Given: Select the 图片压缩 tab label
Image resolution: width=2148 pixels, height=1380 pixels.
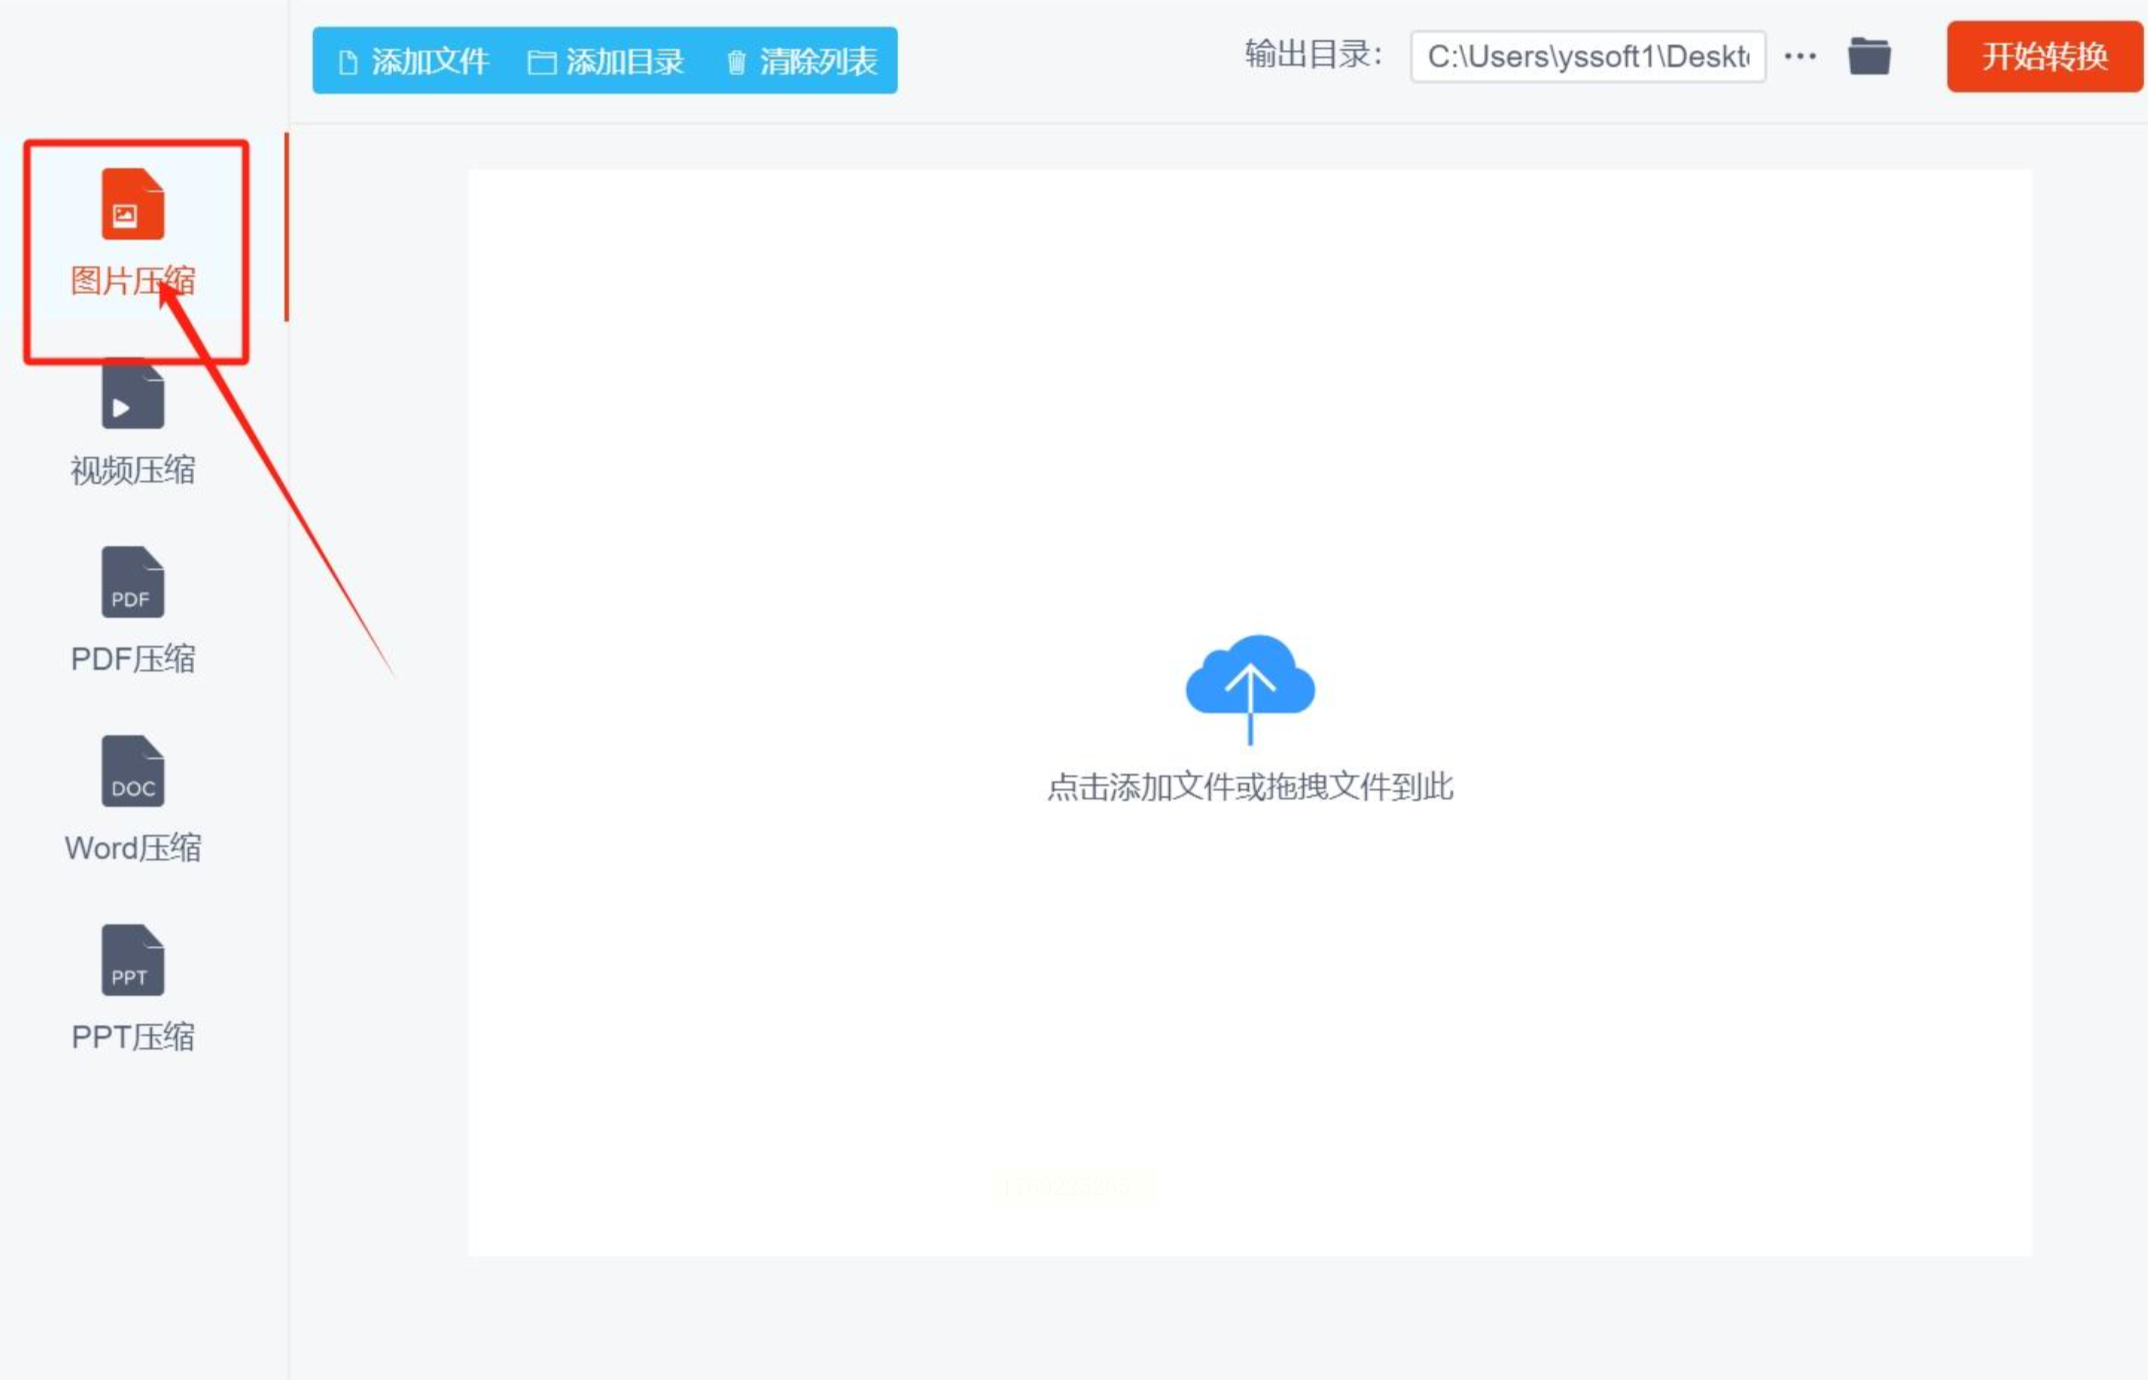Looking at the screenshot, I should click(x=132, y=281).
